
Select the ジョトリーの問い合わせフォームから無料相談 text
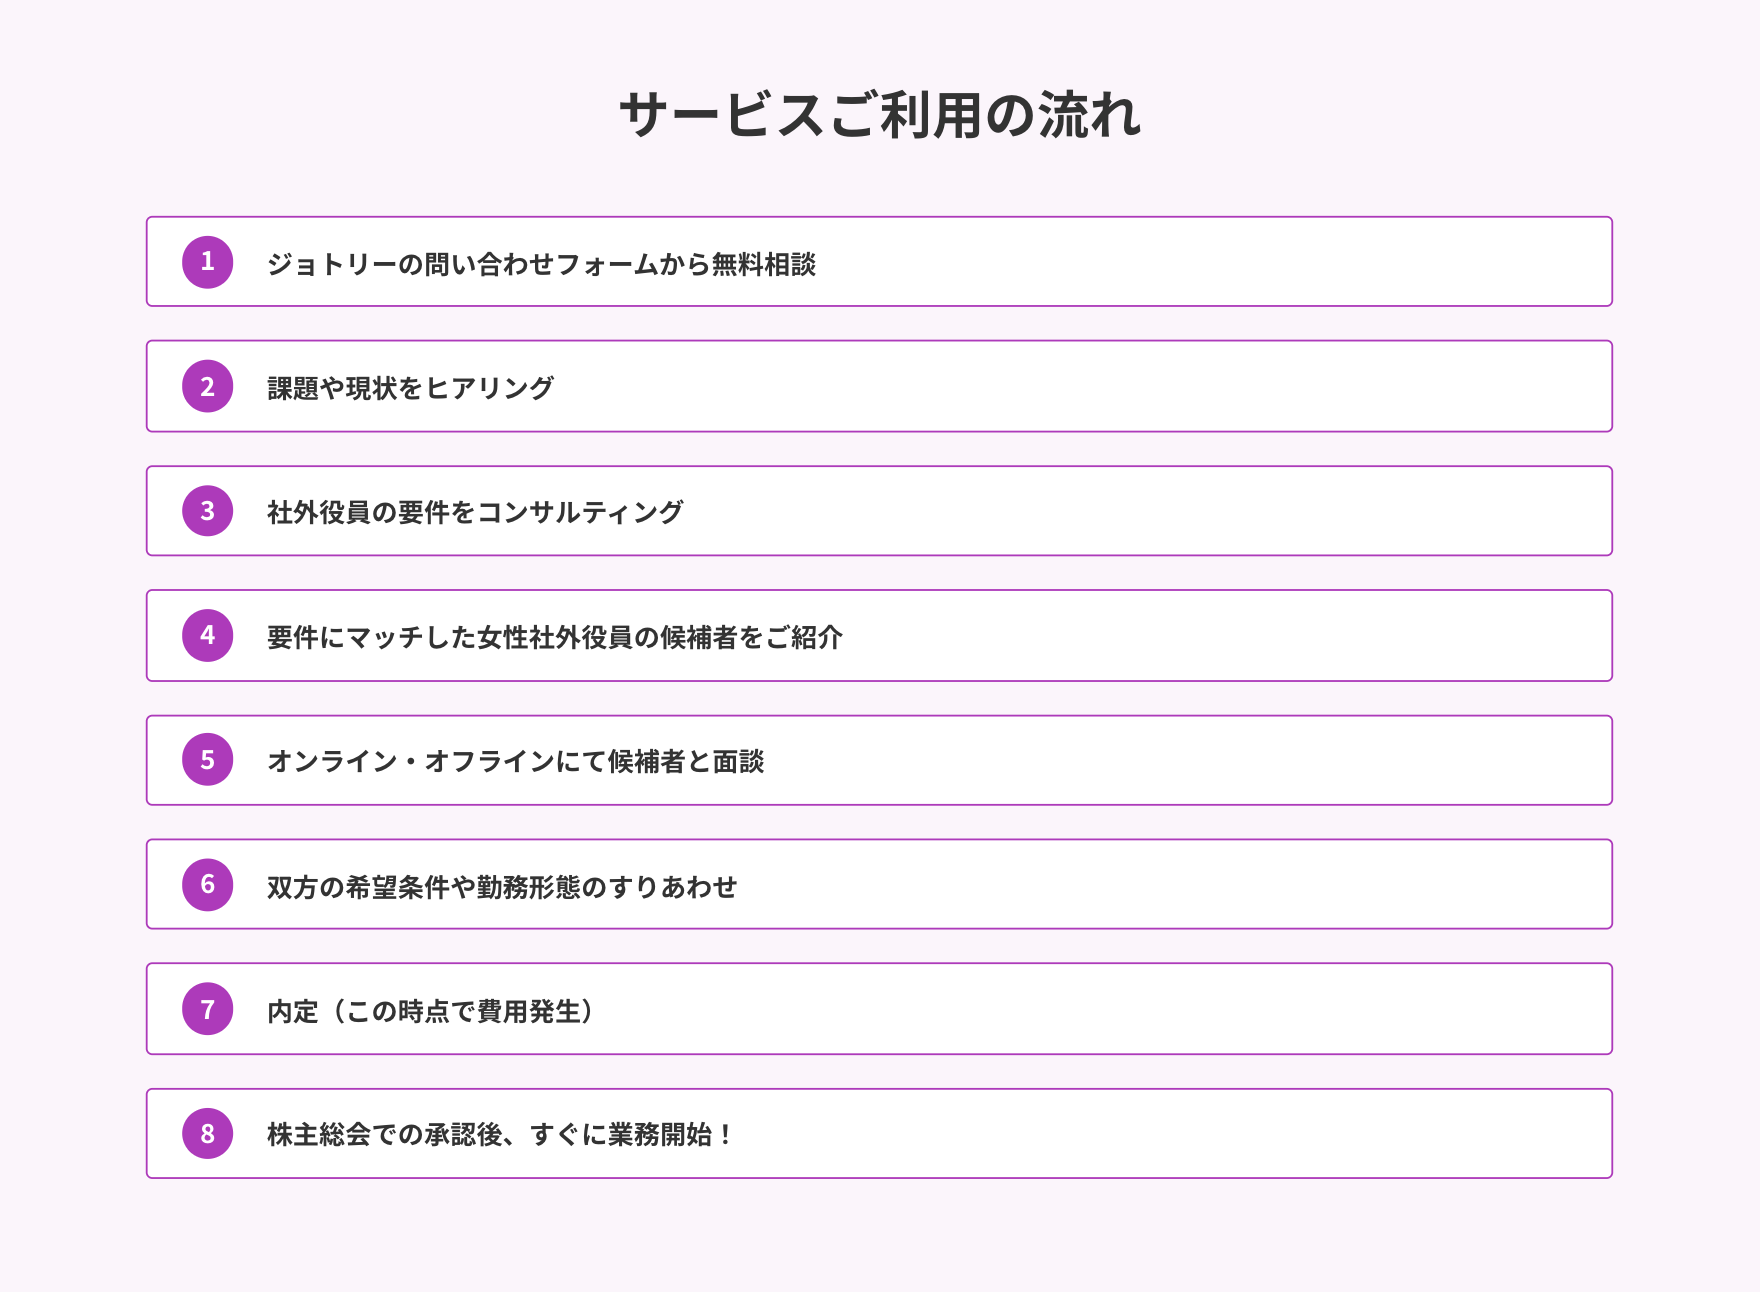541,264
